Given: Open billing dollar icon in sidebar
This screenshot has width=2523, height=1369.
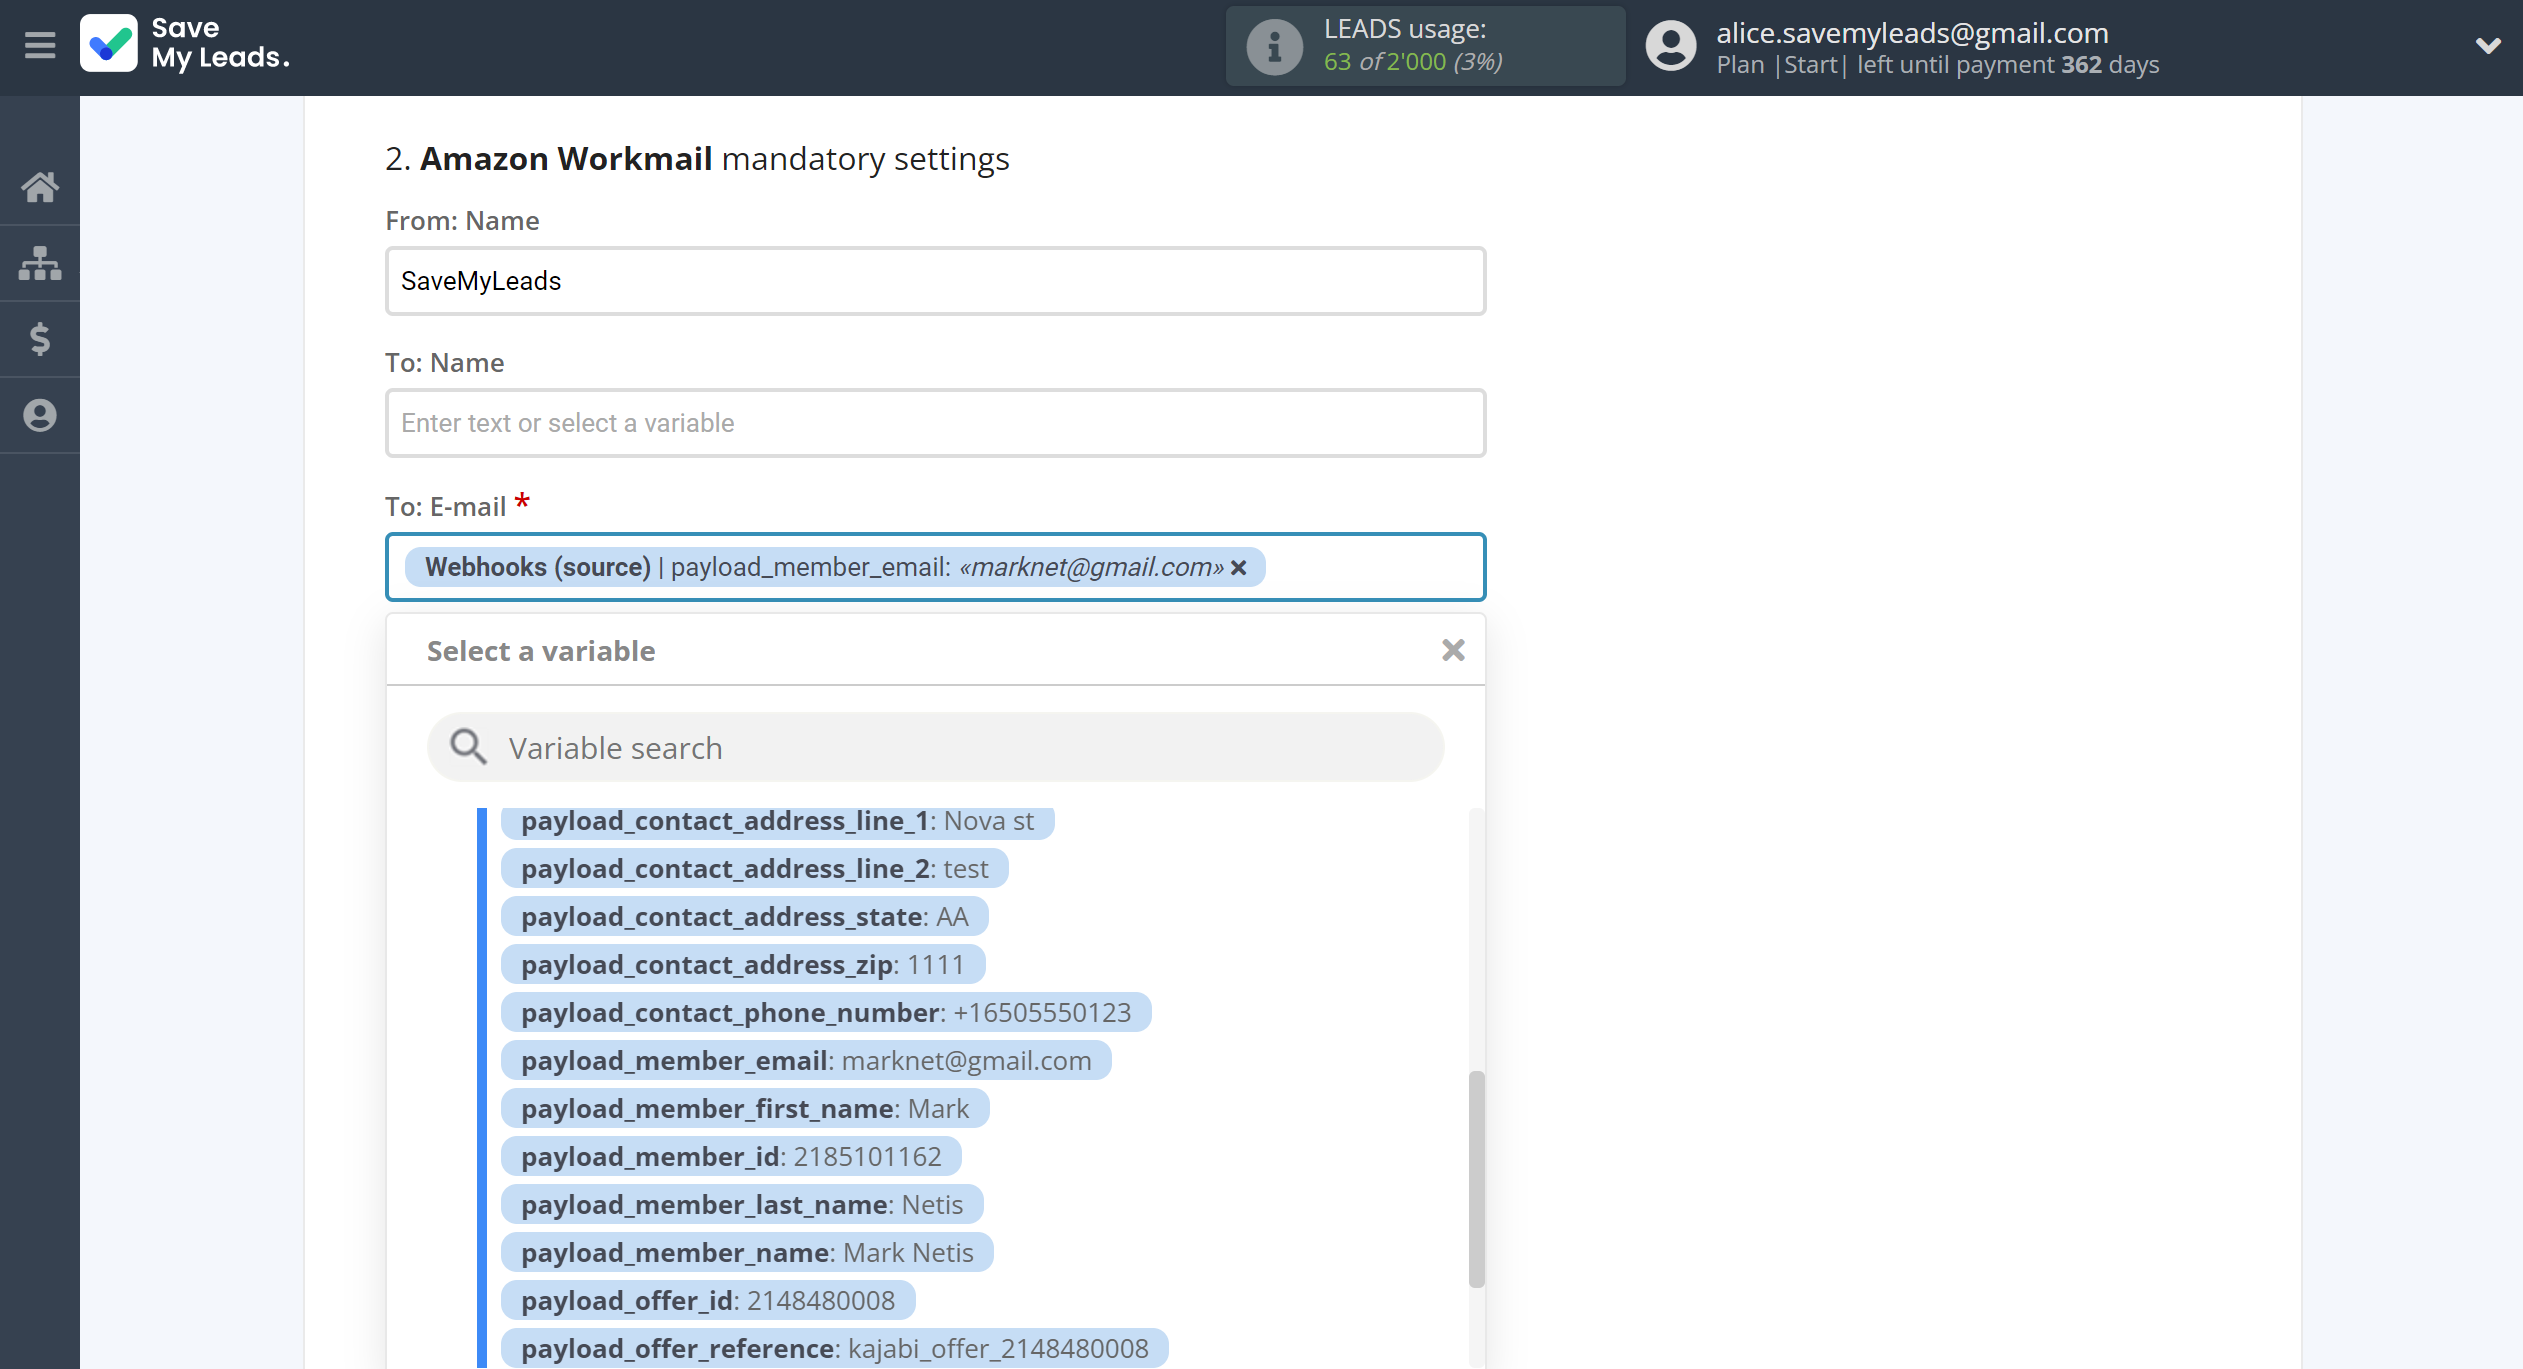Looking at the screenshot, I should [x=40, y=339].
